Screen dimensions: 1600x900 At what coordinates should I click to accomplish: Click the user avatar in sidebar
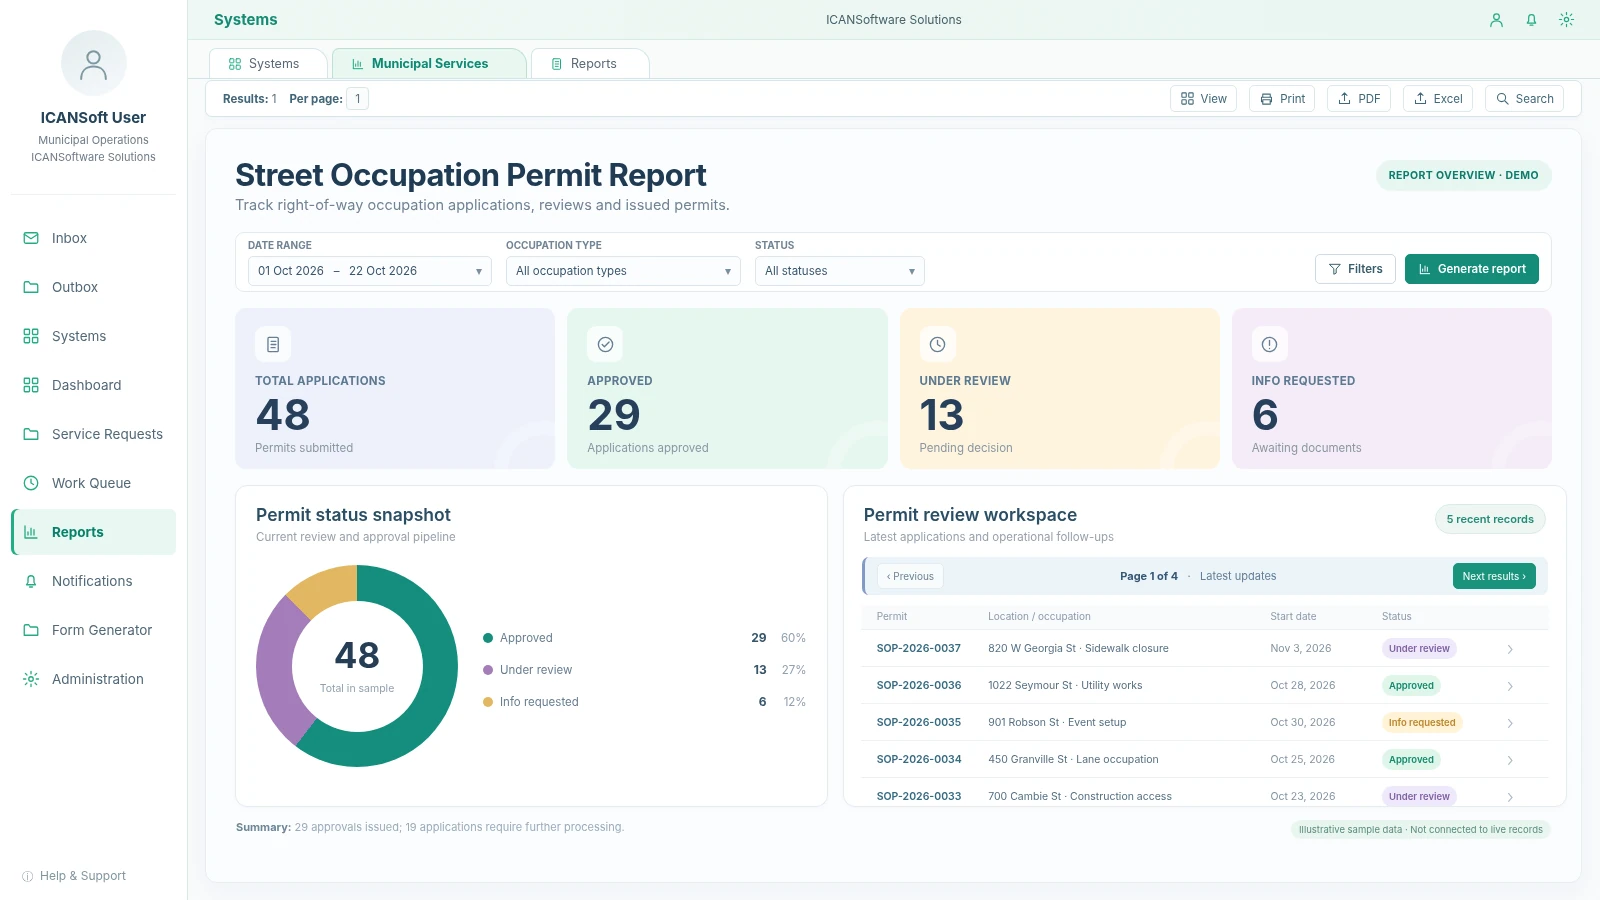click(93, 63)
